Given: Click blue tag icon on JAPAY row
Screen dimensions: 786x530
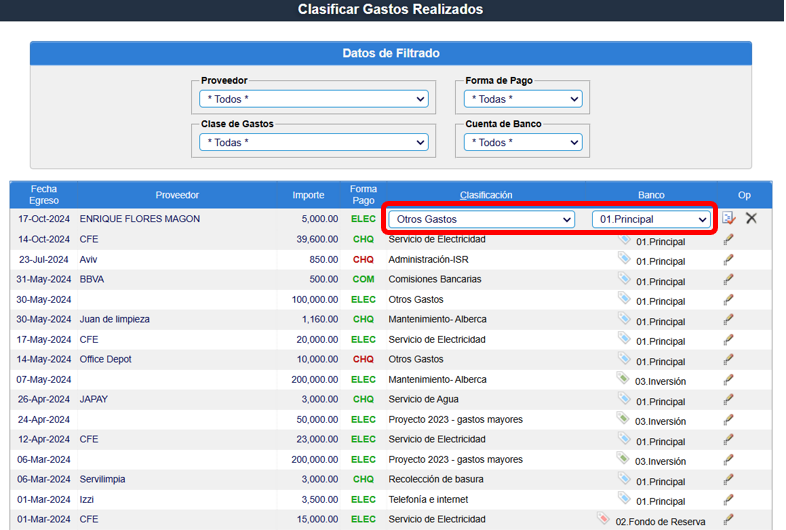Looking at the screenshot, I should coord(624,398).
